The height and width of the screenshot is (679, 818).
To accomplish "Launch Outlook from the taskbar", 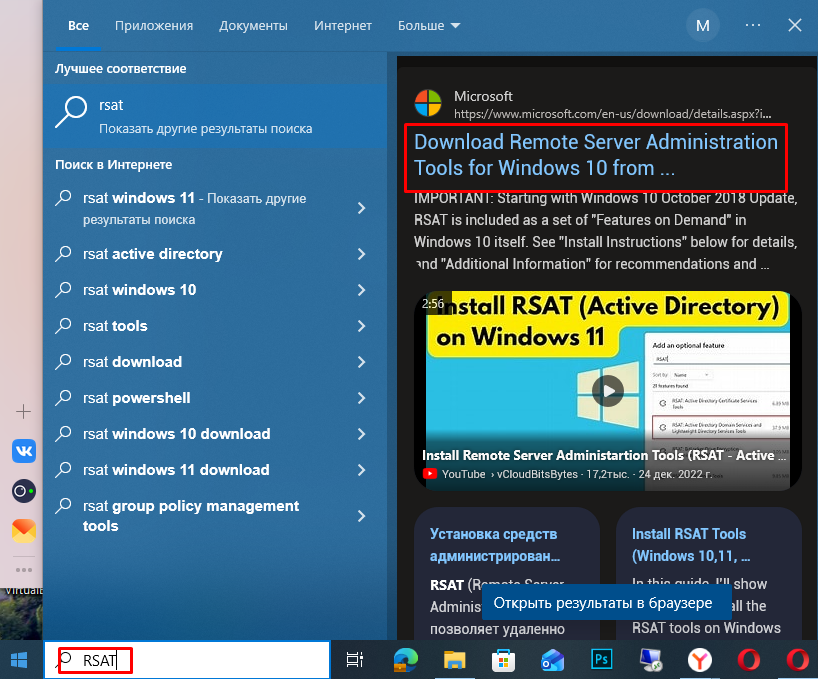I will [x=552, y=660].
